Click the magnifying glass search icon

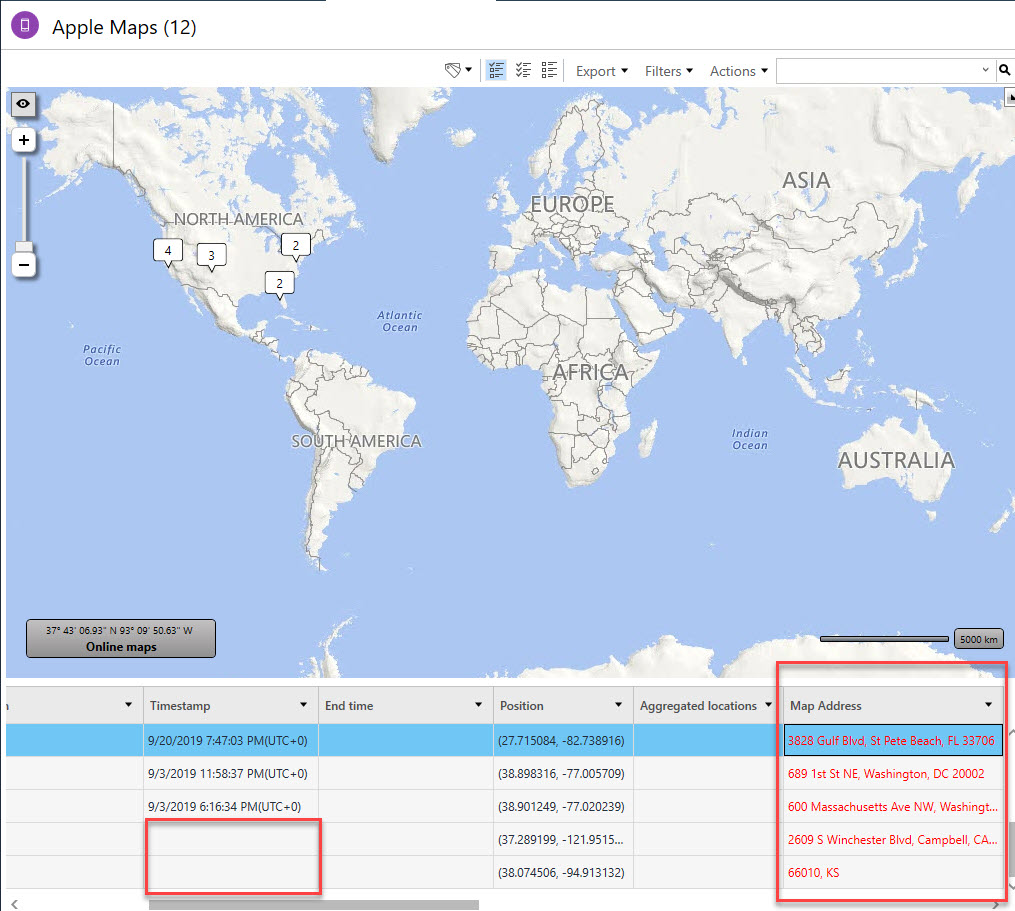[x=1004, y=70]
